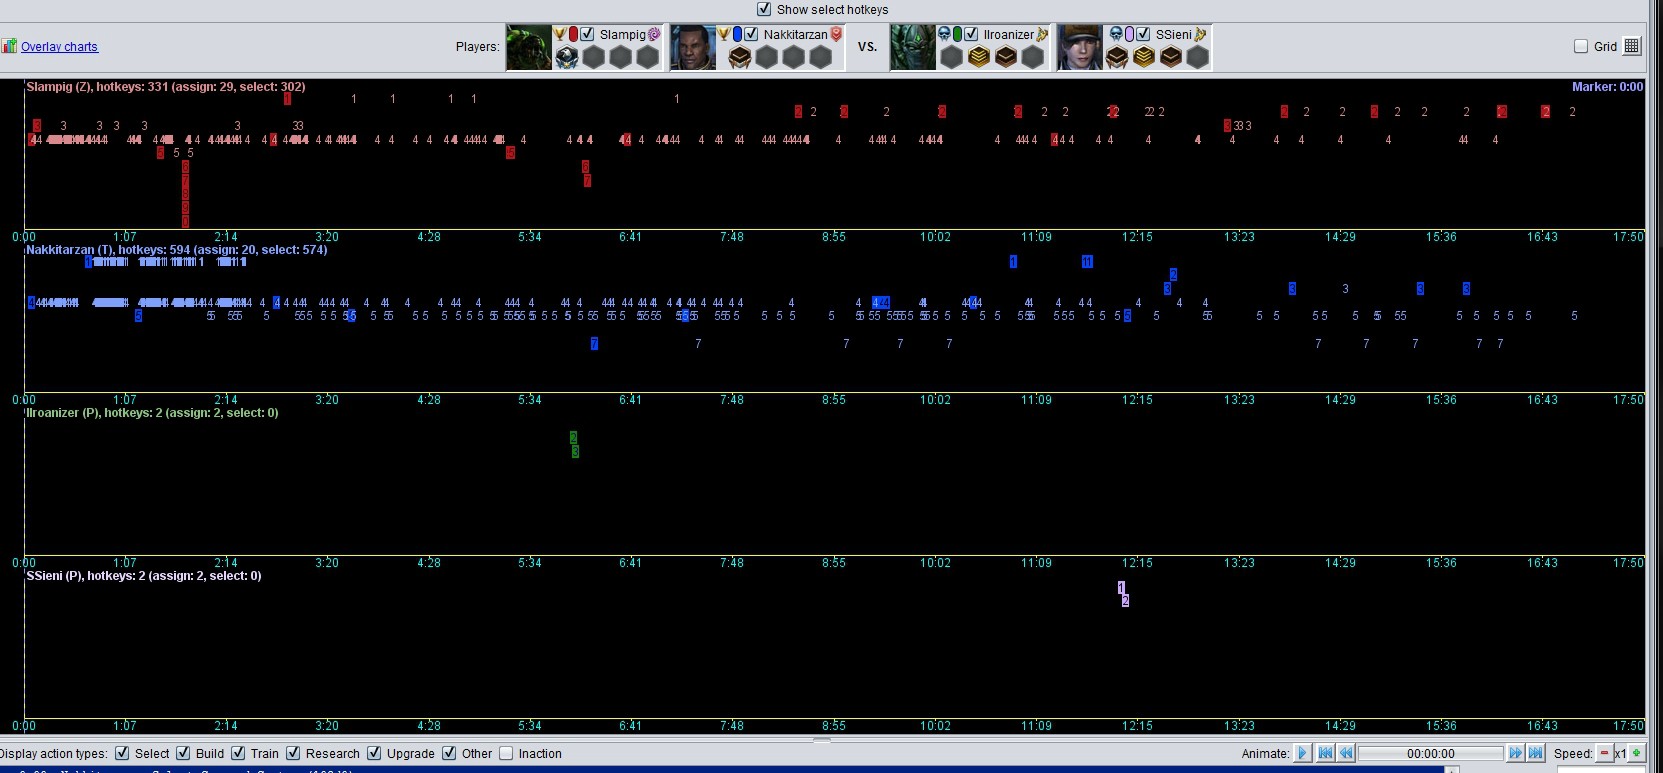Viewport: 1663px width, 773px height.
Task: Click the grid icon beside Grid
Action: coord(1632,46)
